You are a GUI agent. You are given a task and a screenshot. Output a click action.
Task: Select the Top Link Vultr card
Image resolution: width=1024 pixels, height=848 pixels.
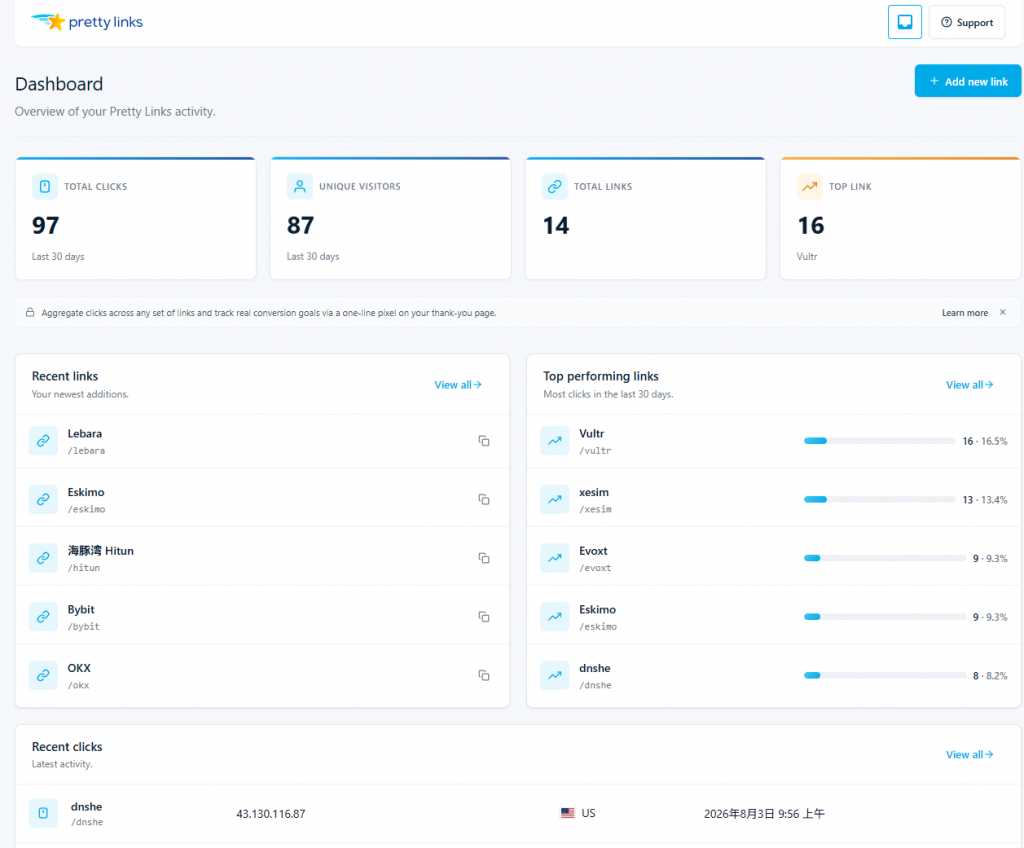coord(900,218)
